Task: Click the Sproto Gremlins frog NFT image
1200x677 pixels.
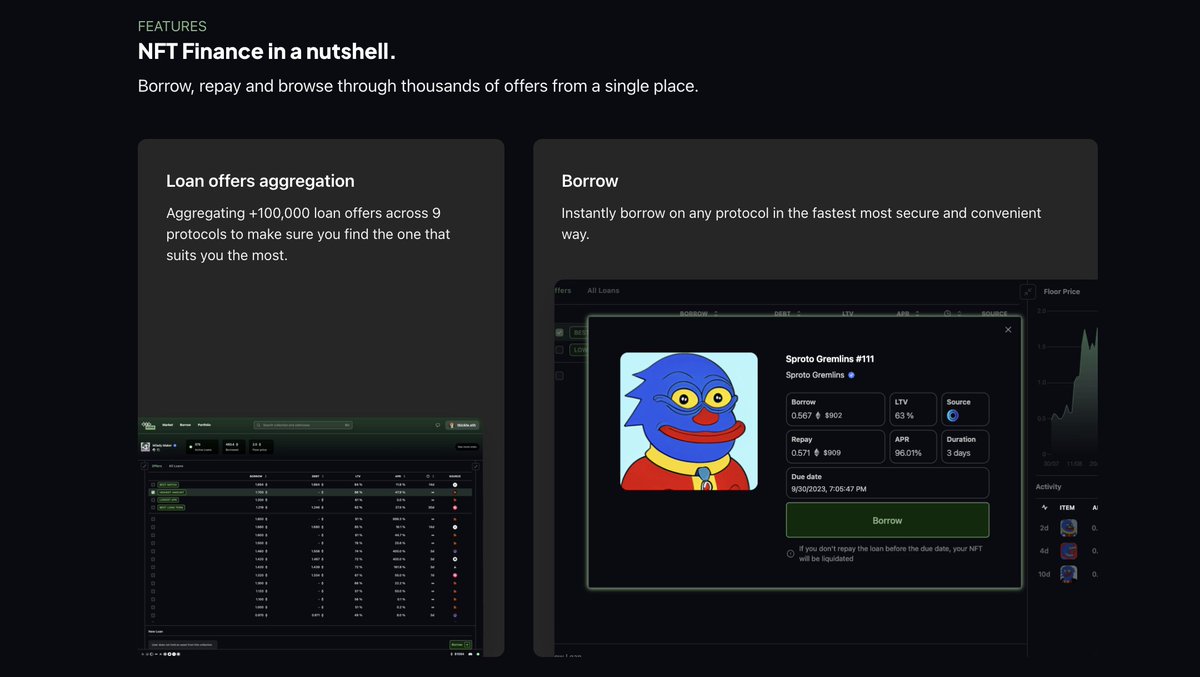Action: click(x=689, y=421)
